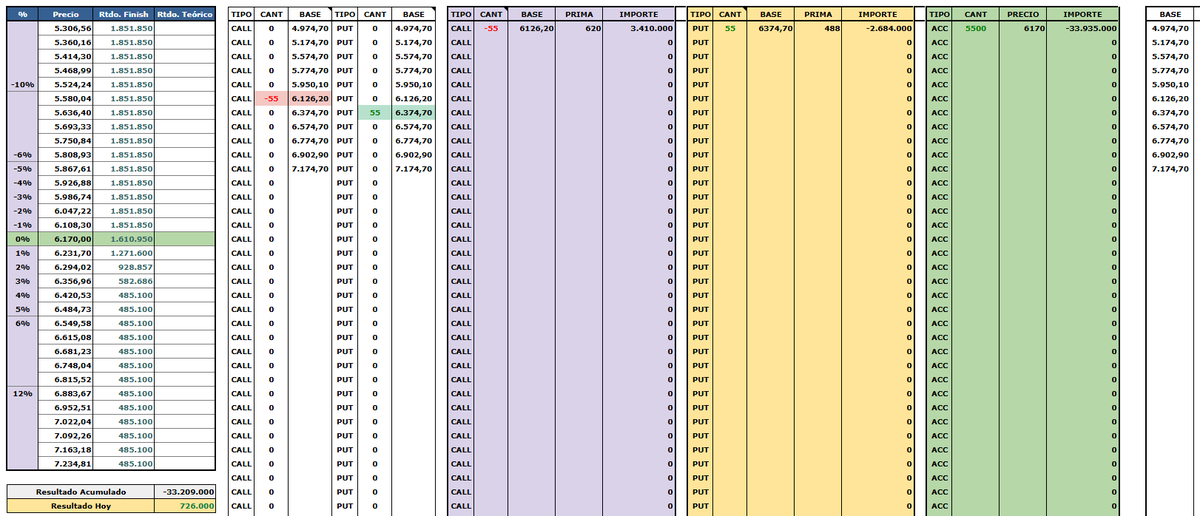Select the Rtdo. Teórico column header
This screenshot has height=516, width=1200.
coord(185,15)
